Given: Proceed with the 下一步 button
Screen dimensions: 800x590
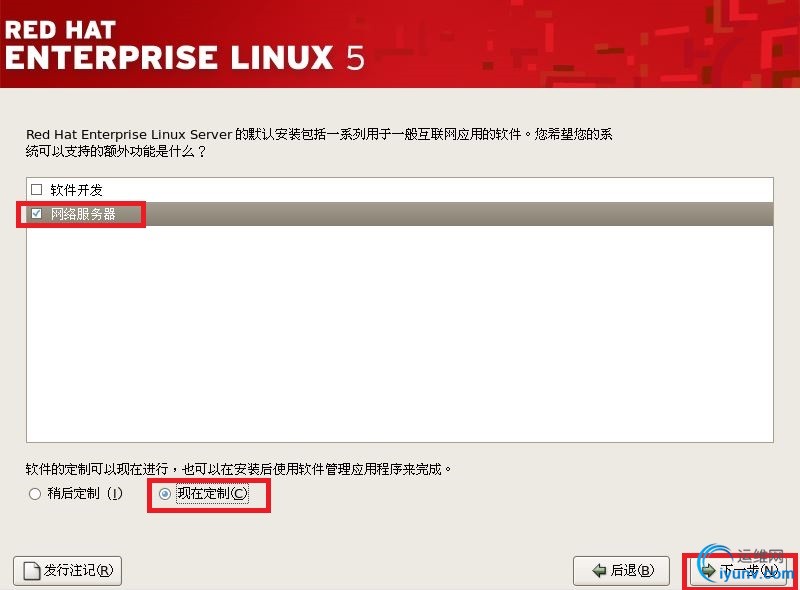Looking at the screenshot, I should (x=741, y=571).
